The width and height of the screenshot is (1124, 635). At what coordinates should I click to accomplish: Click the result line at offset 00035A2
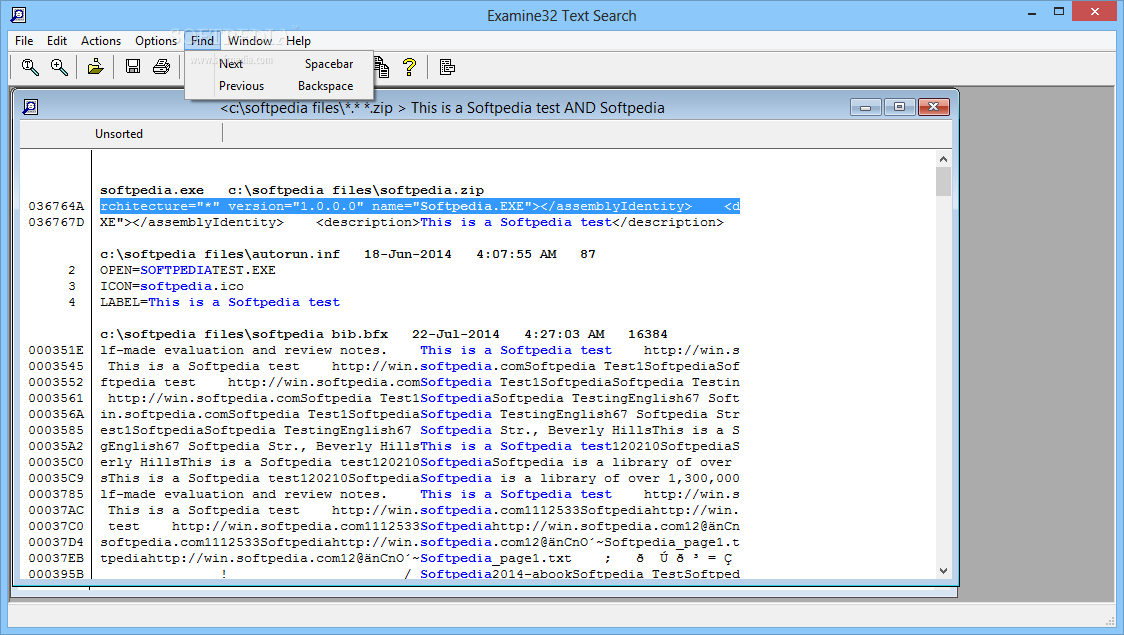point(419,447)
